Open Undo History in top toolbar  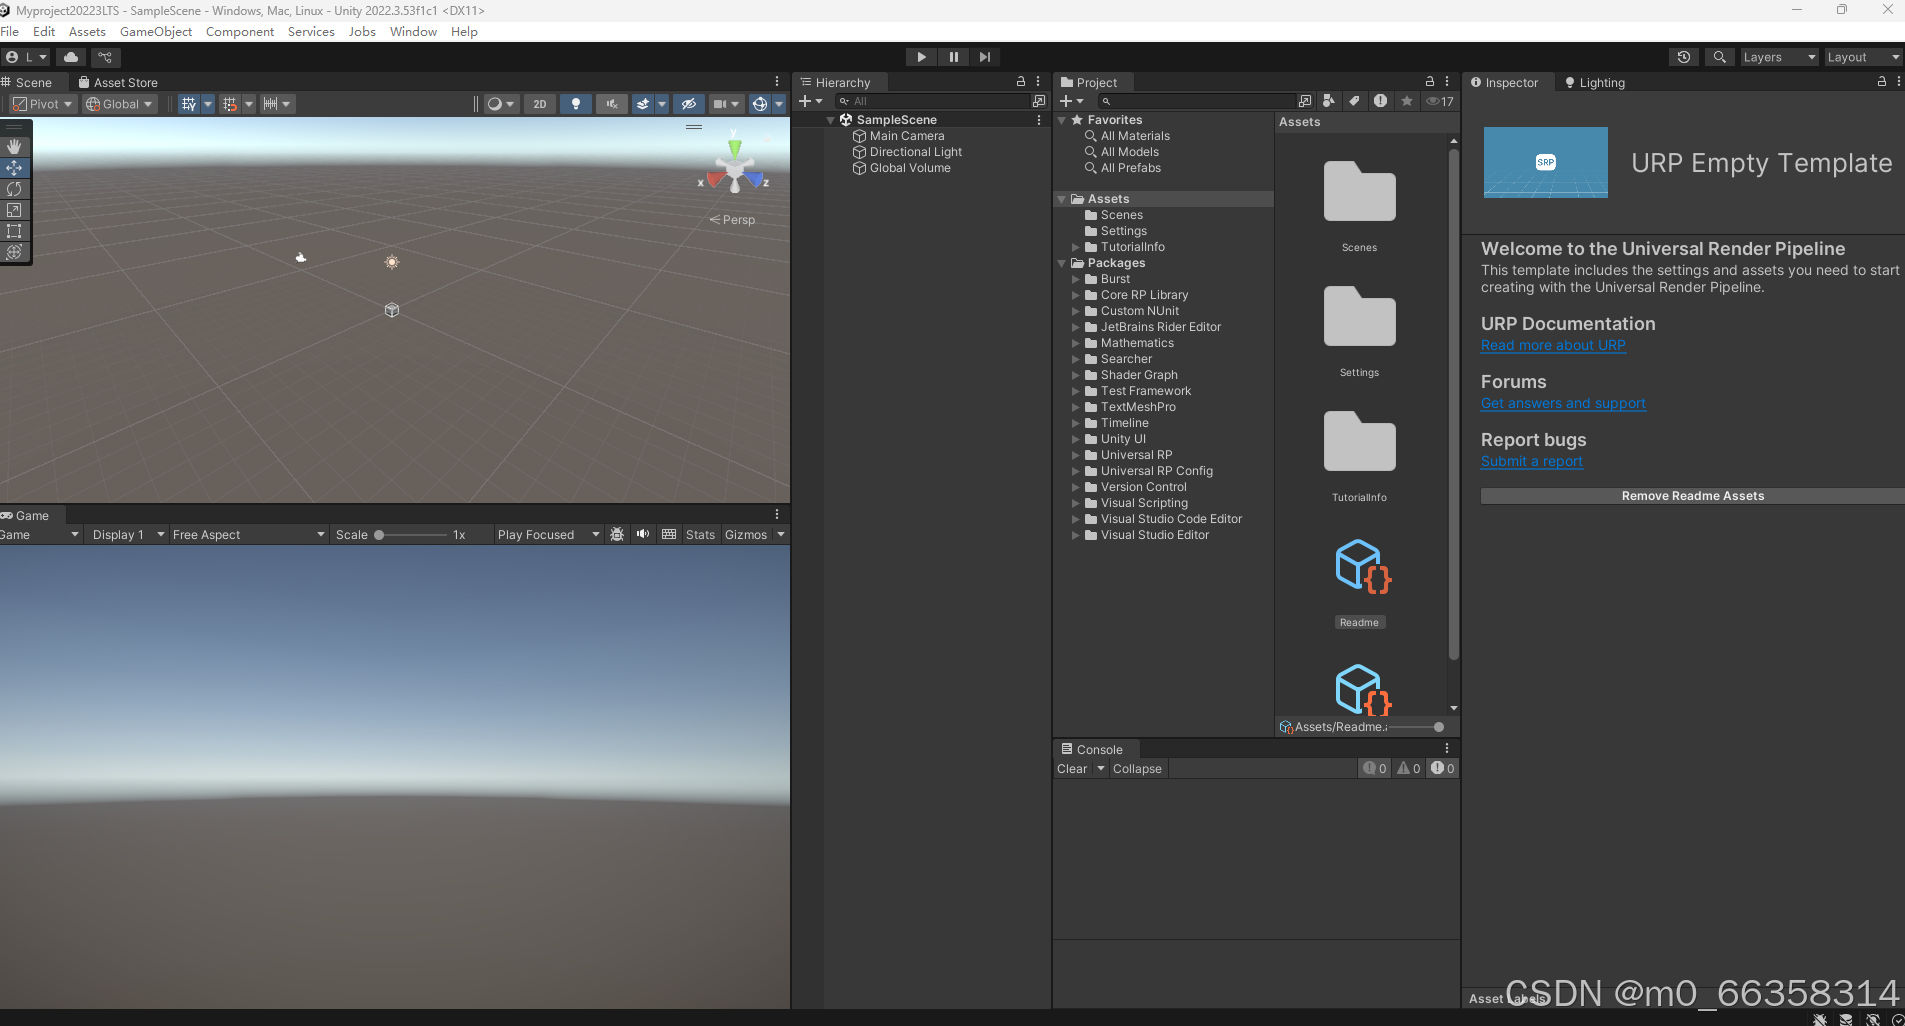pyautogui.click(x=1684, y=57)
